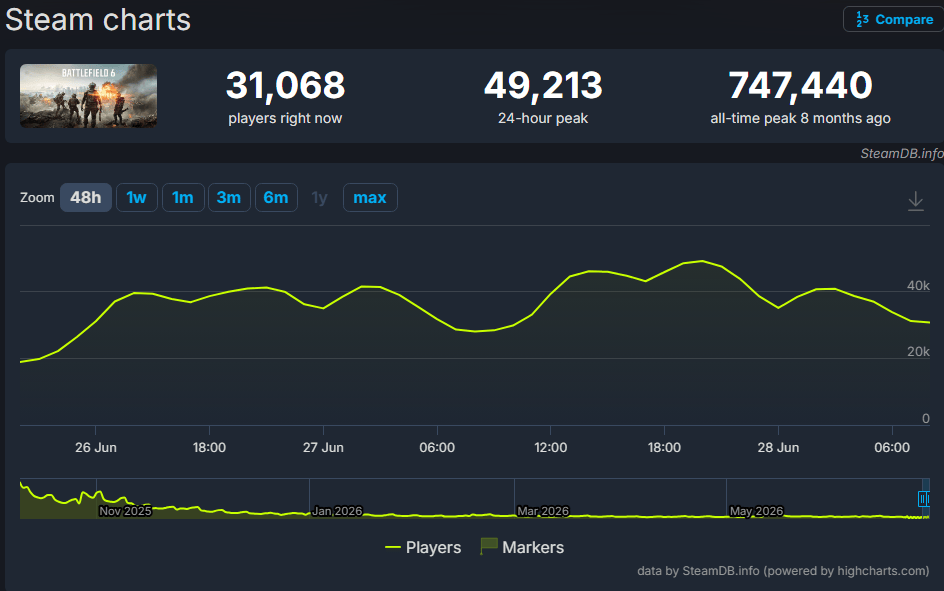Image resolution: width=944 pixels, height=591 pixels.
Task: Open the SteamDB.info credit link
Action: click(901, 153)
